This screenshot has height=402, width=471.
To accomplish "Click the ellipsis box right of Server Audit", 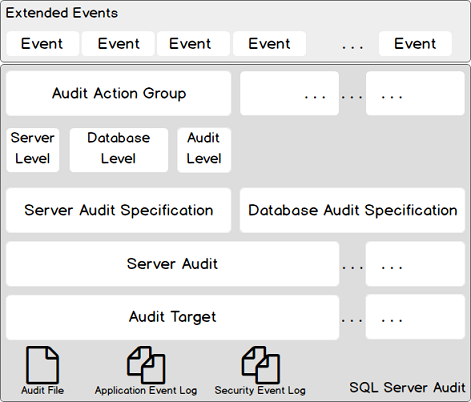I will click(x=415, y=264).
